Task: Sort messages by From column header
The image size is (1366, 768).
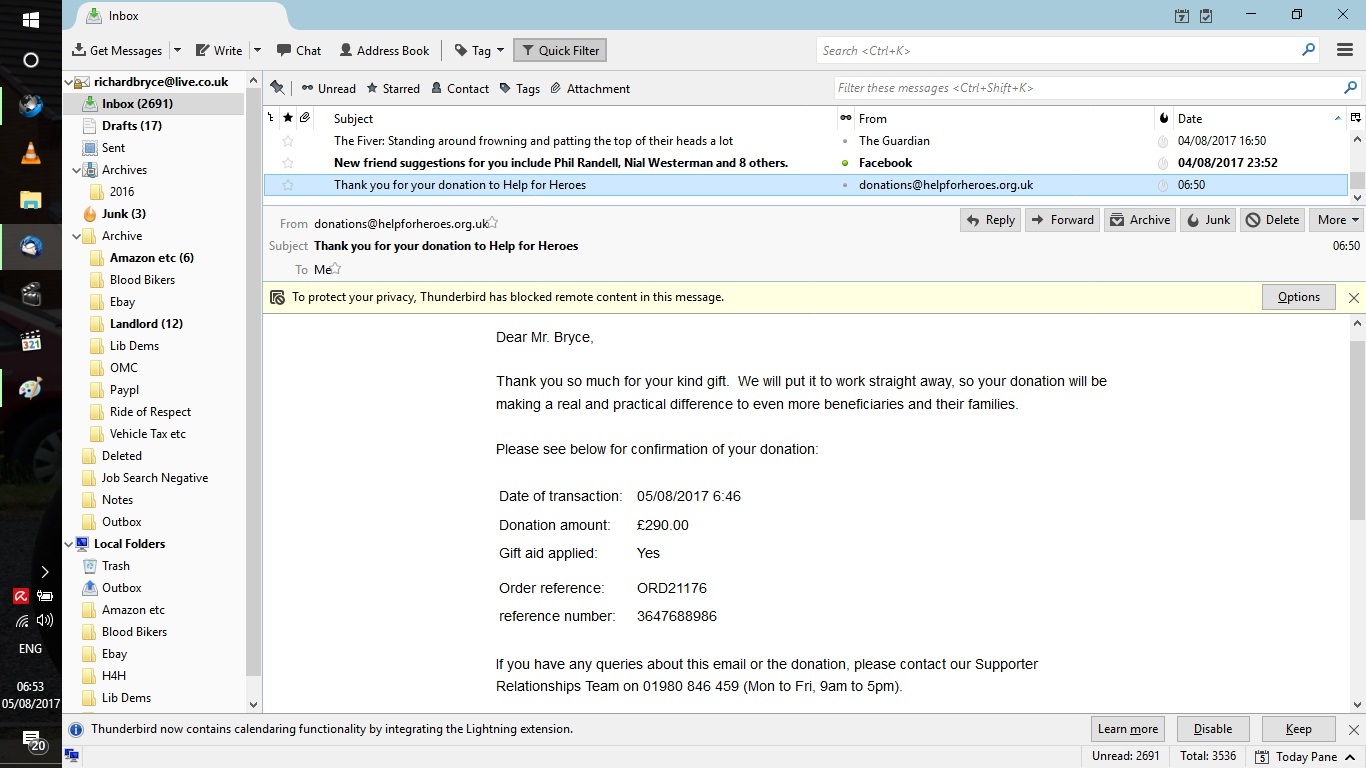Action: [x=1004, y=118]
